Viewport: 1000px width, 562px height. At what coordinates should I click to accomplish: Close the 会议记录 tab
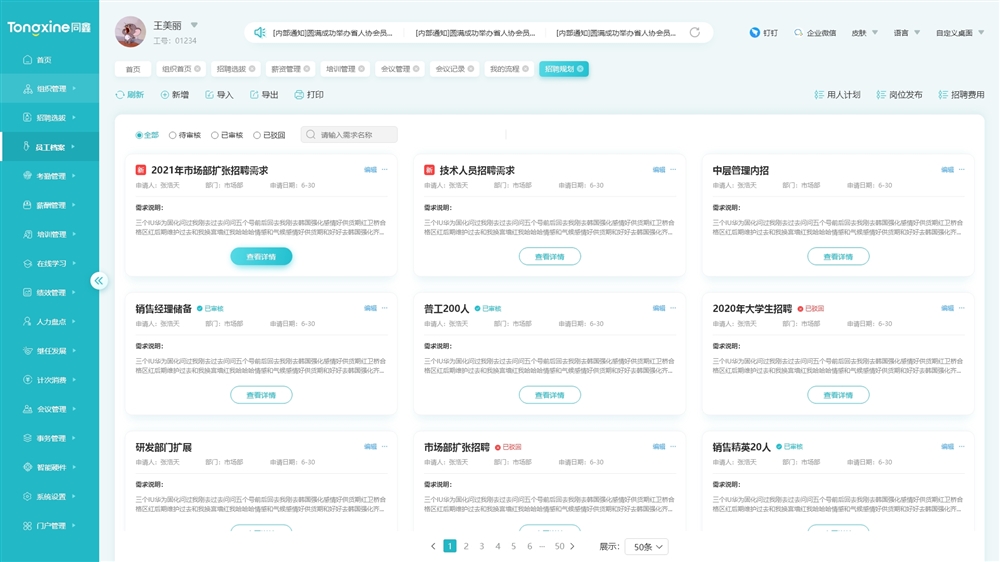pyautogui.click(x=469, y=69)
